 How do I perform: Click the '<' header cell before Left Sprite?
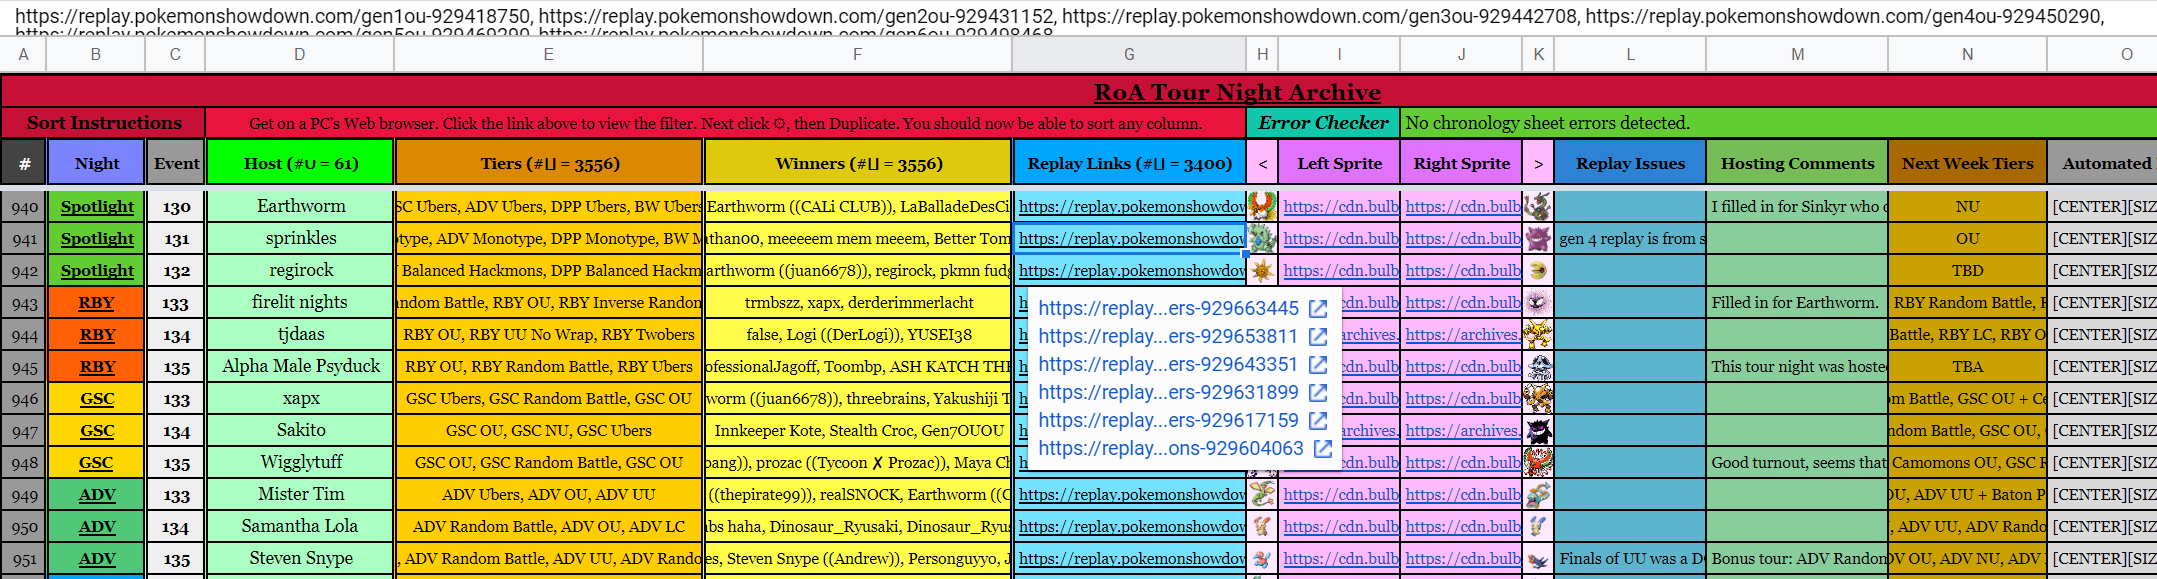coord(1262,163)
